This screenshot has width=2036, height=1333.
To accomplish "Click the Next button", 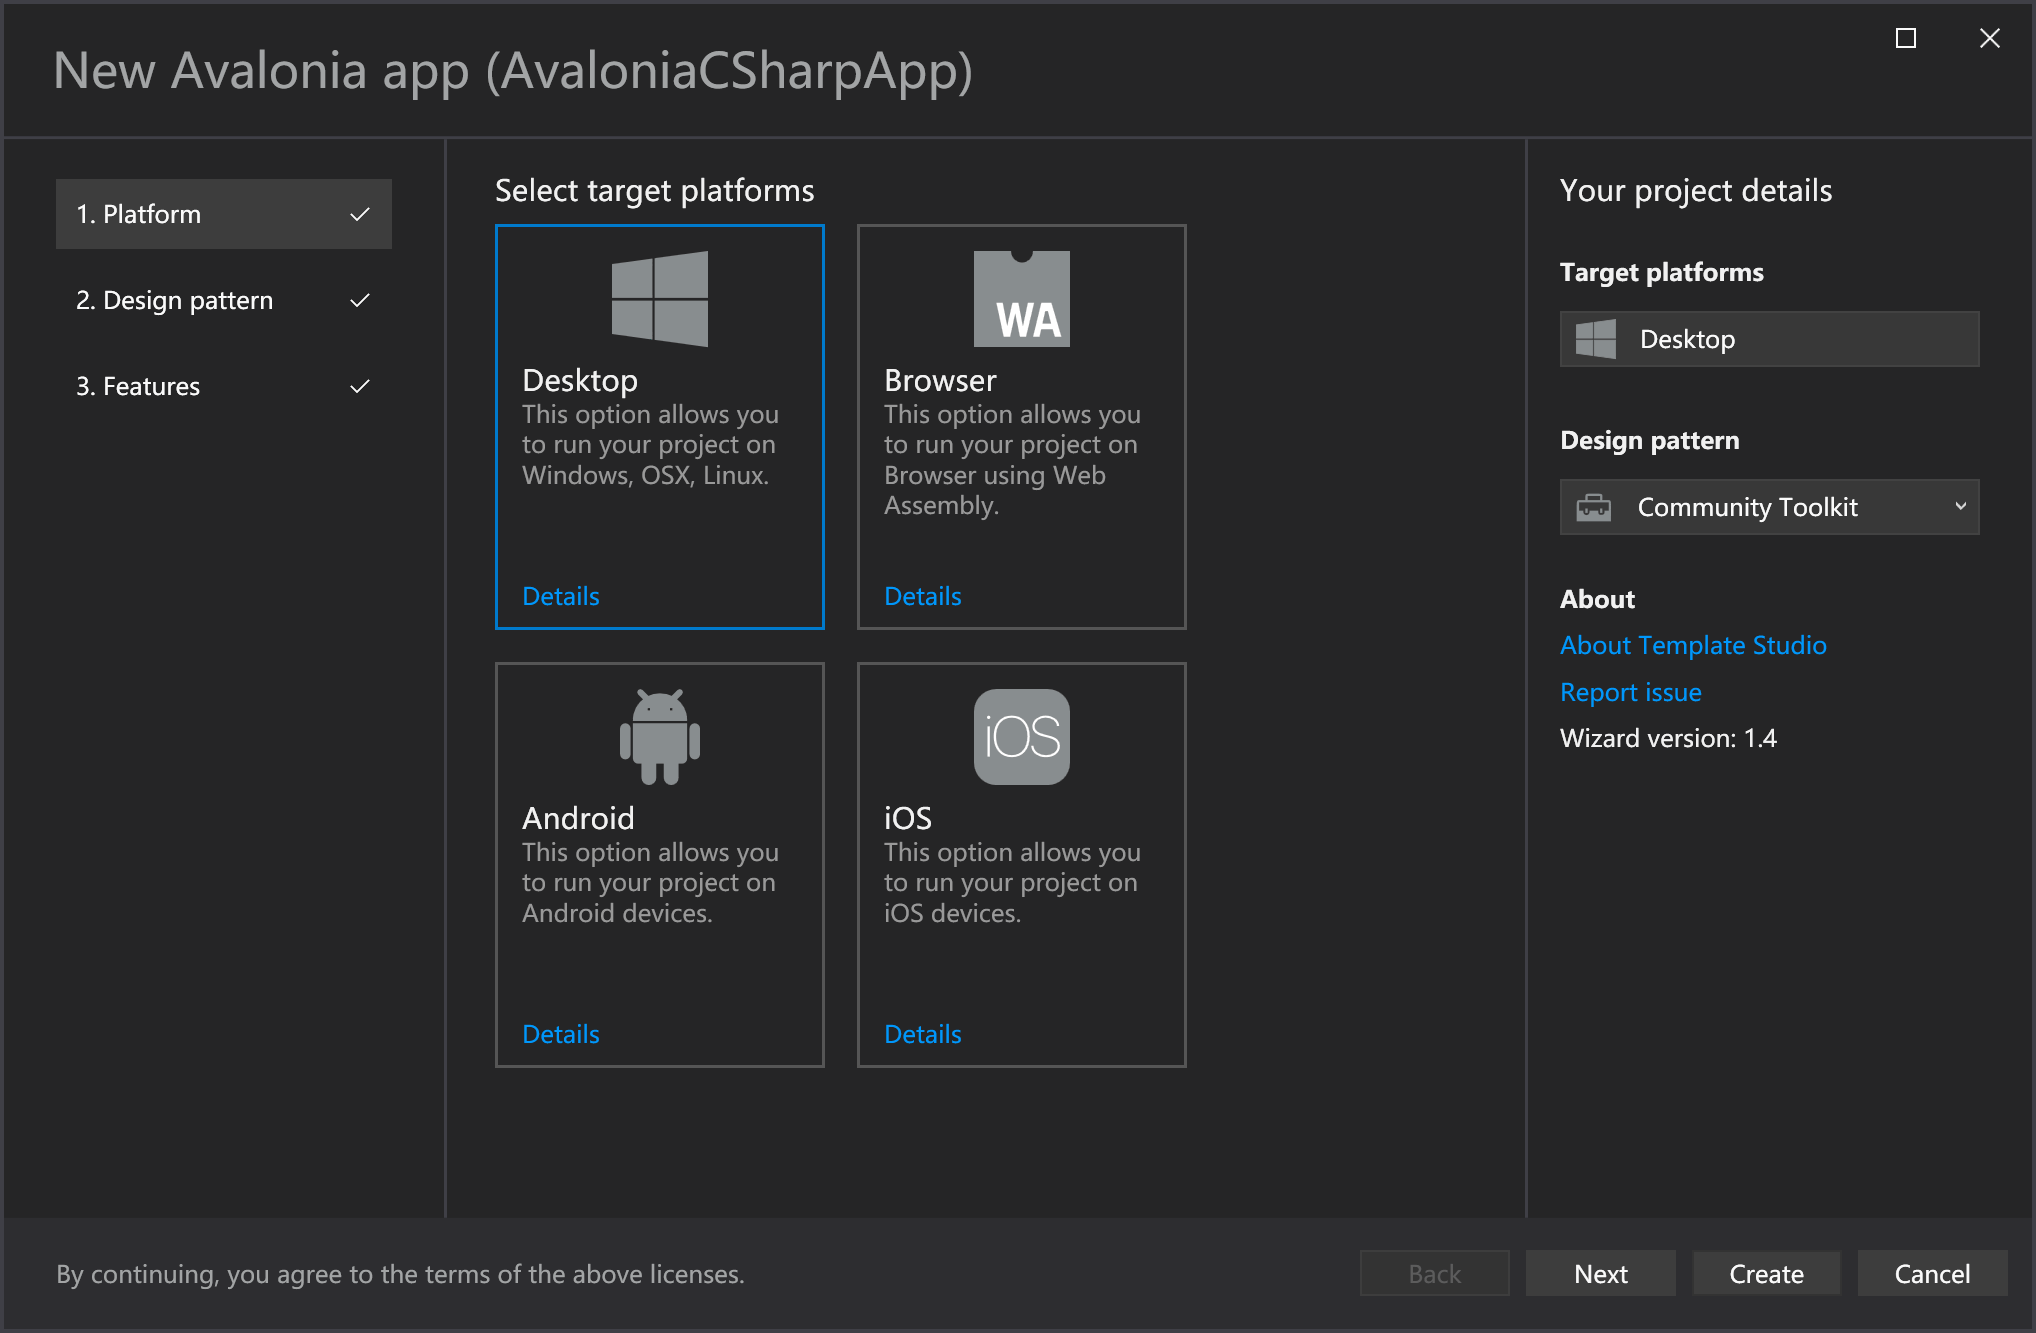I will pos(1601,1273).
